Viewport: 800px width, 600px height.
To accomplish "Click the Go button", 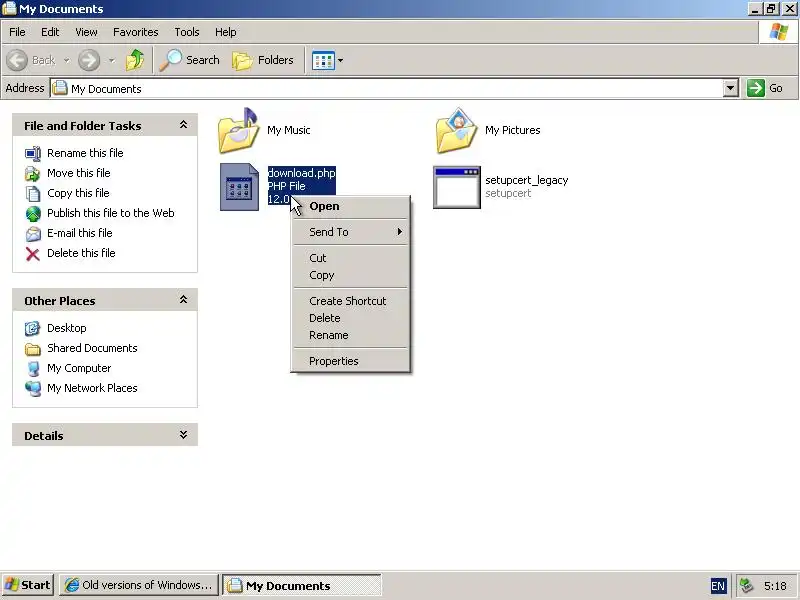I will pyautogui.click(x=764, y=88).
